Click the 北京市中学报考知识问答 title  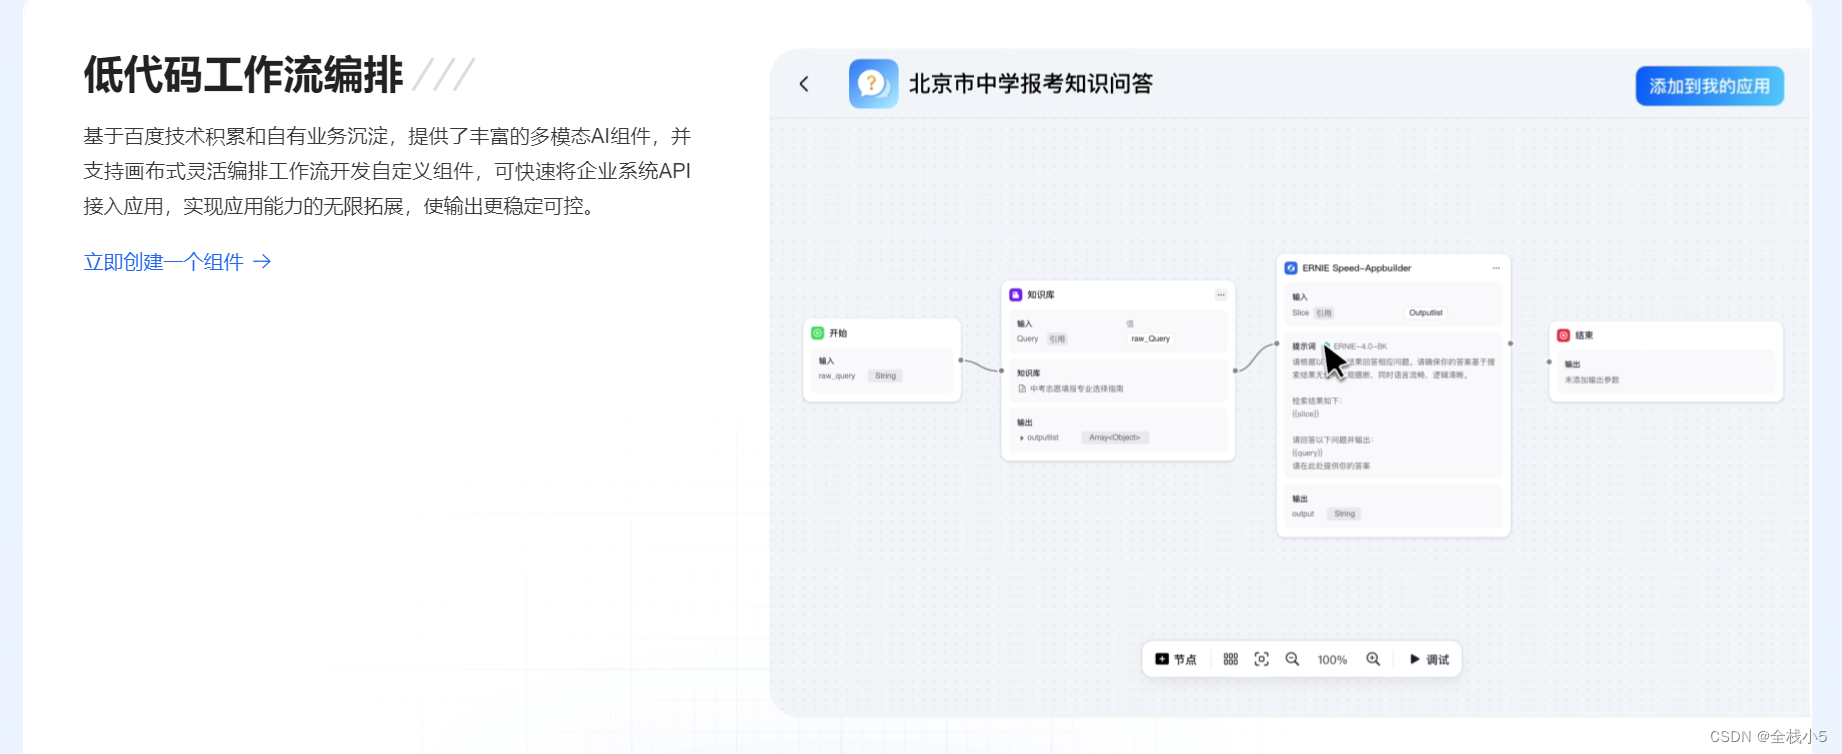[x=1030, y=84]
